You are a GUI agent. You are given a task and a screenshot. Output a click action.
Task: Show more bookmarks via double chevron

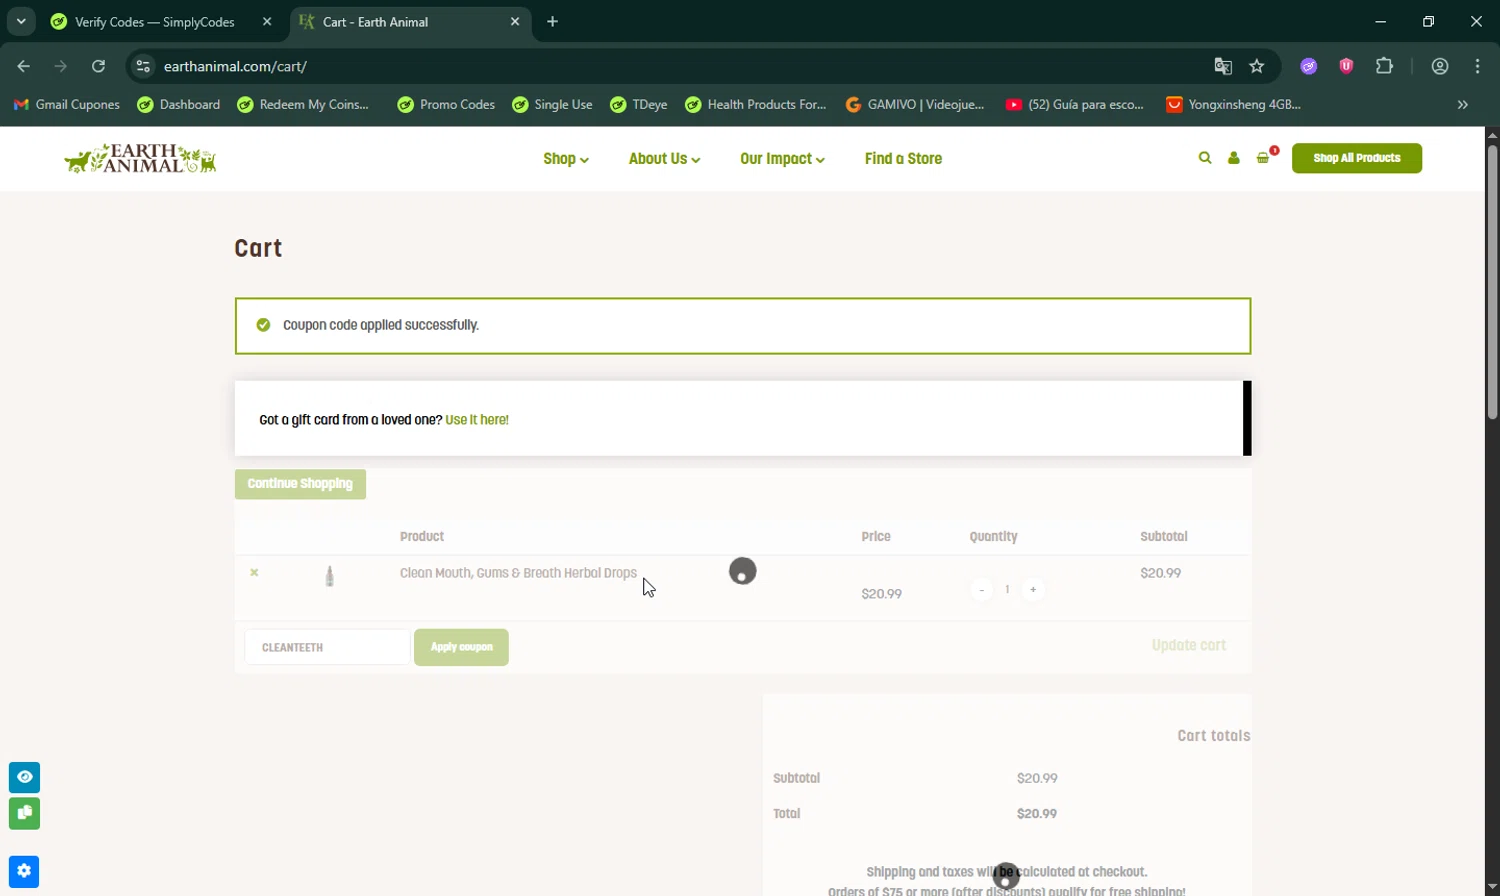pos(1463,104)
